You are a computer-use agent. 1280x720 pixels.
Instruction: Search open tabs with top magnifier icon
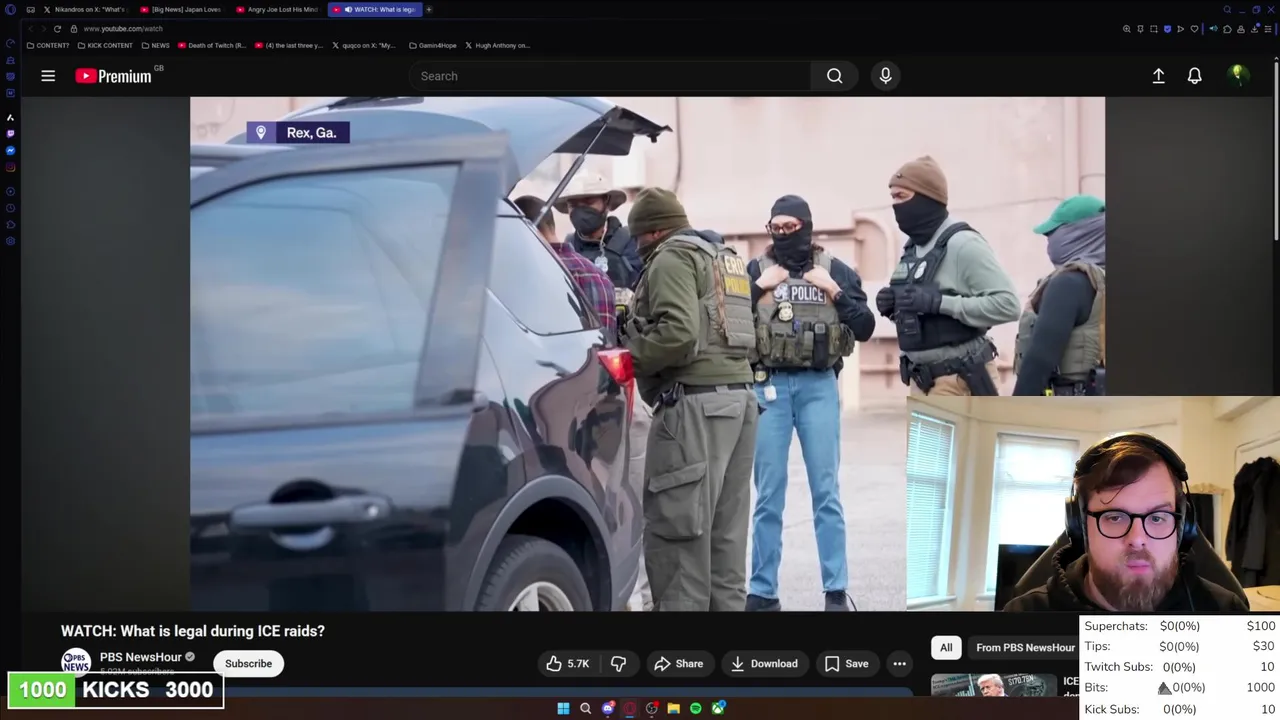click(1227, 9)
